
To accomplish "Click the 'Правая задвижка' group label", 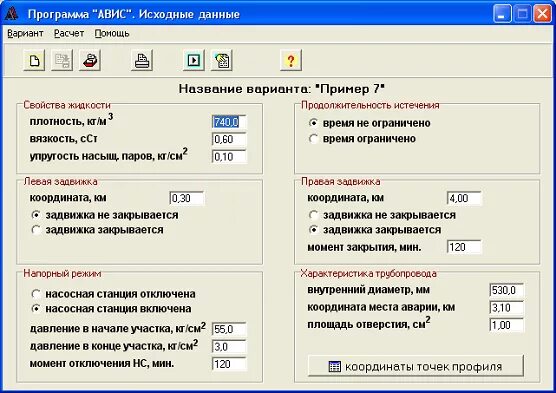I will (340, 181).
